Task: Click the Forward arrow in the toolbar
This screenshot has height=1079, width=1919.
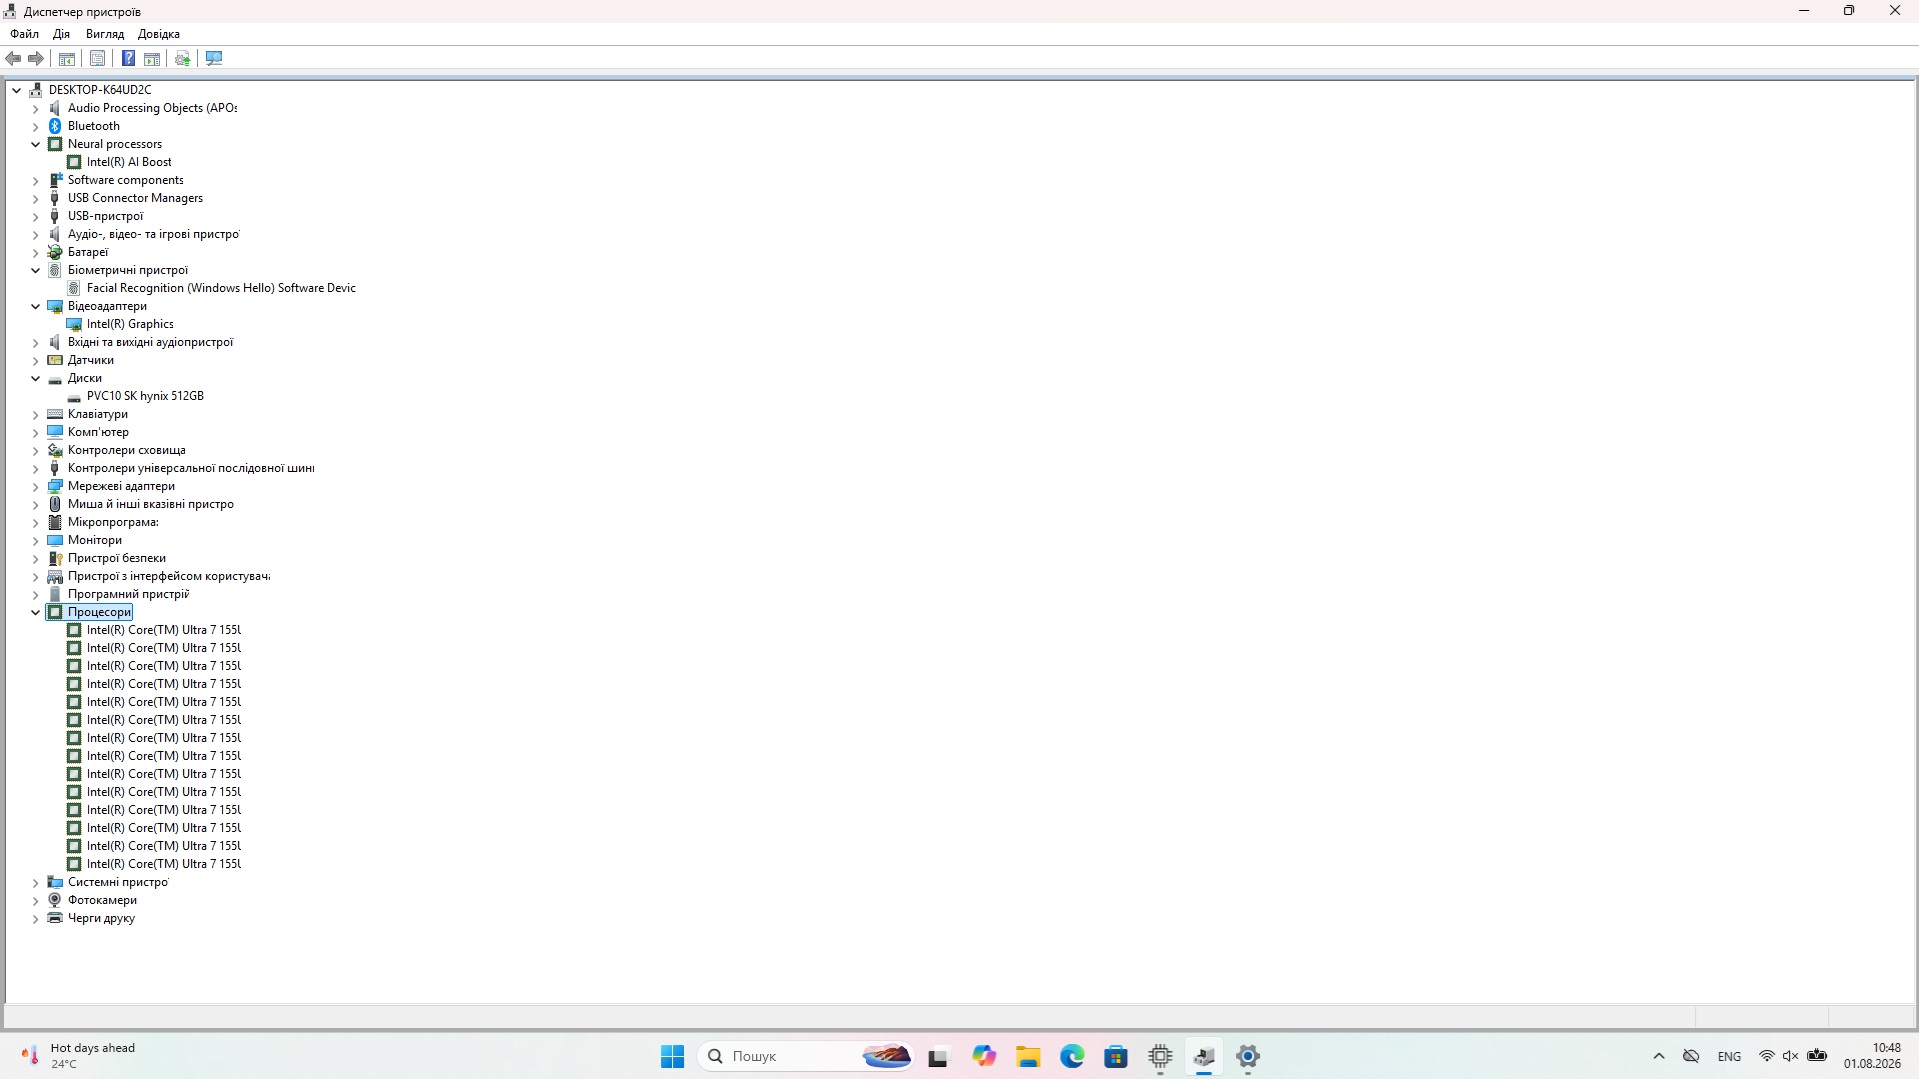Action: (x=36, y=59)
